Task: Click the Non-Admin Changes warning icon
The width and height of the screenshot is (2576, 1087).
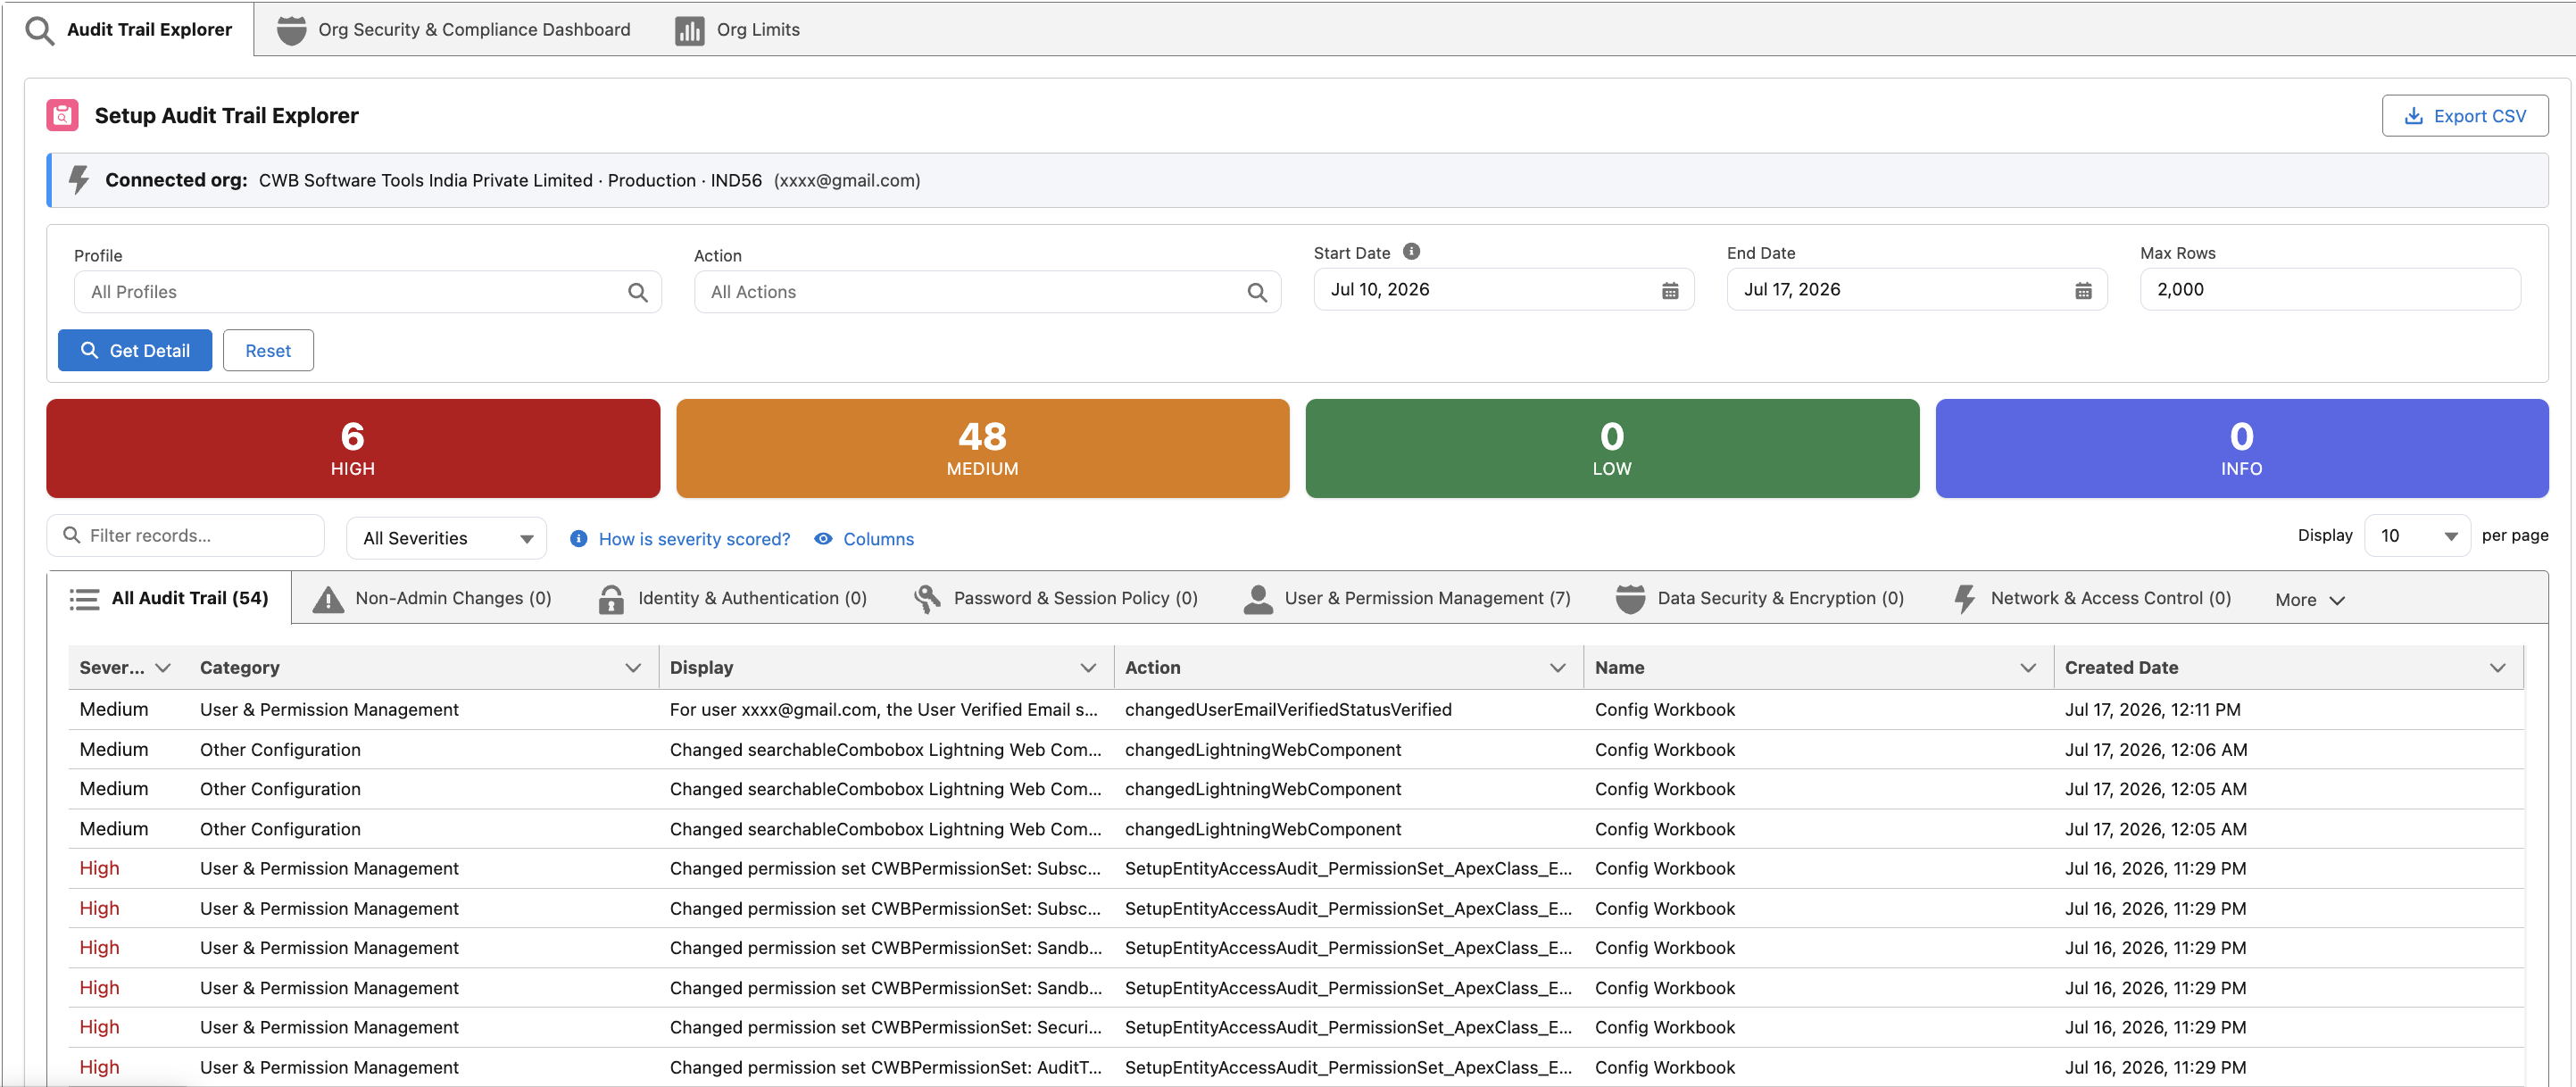Action: pyautogui.click(x=328, y=599)
